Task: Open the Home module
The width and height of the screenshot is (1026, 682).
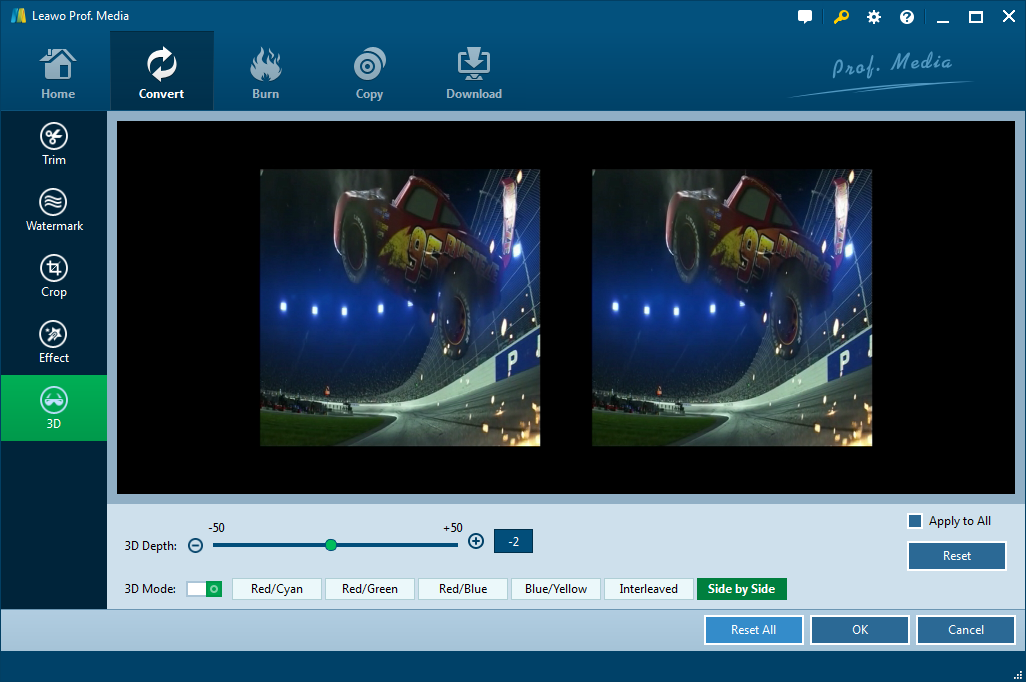Action: (x=58, y=74)
